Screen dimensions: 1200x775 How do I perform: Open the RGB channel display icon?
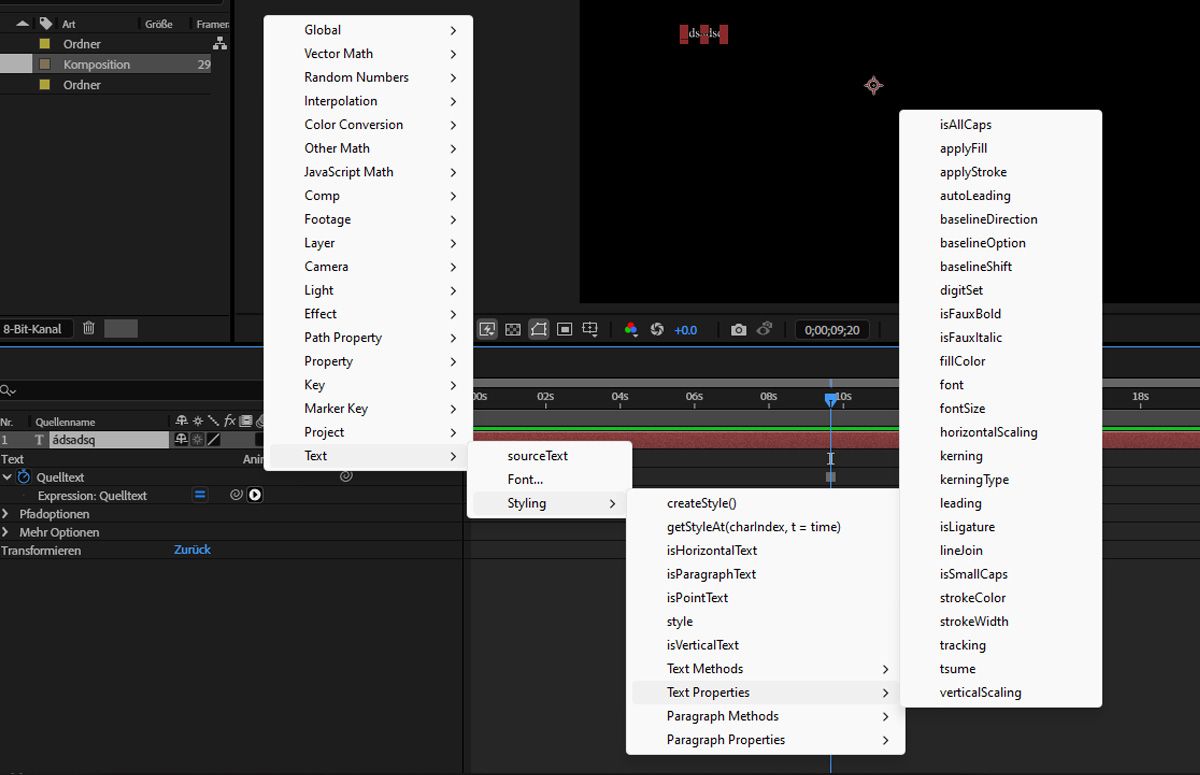[631, 329]
